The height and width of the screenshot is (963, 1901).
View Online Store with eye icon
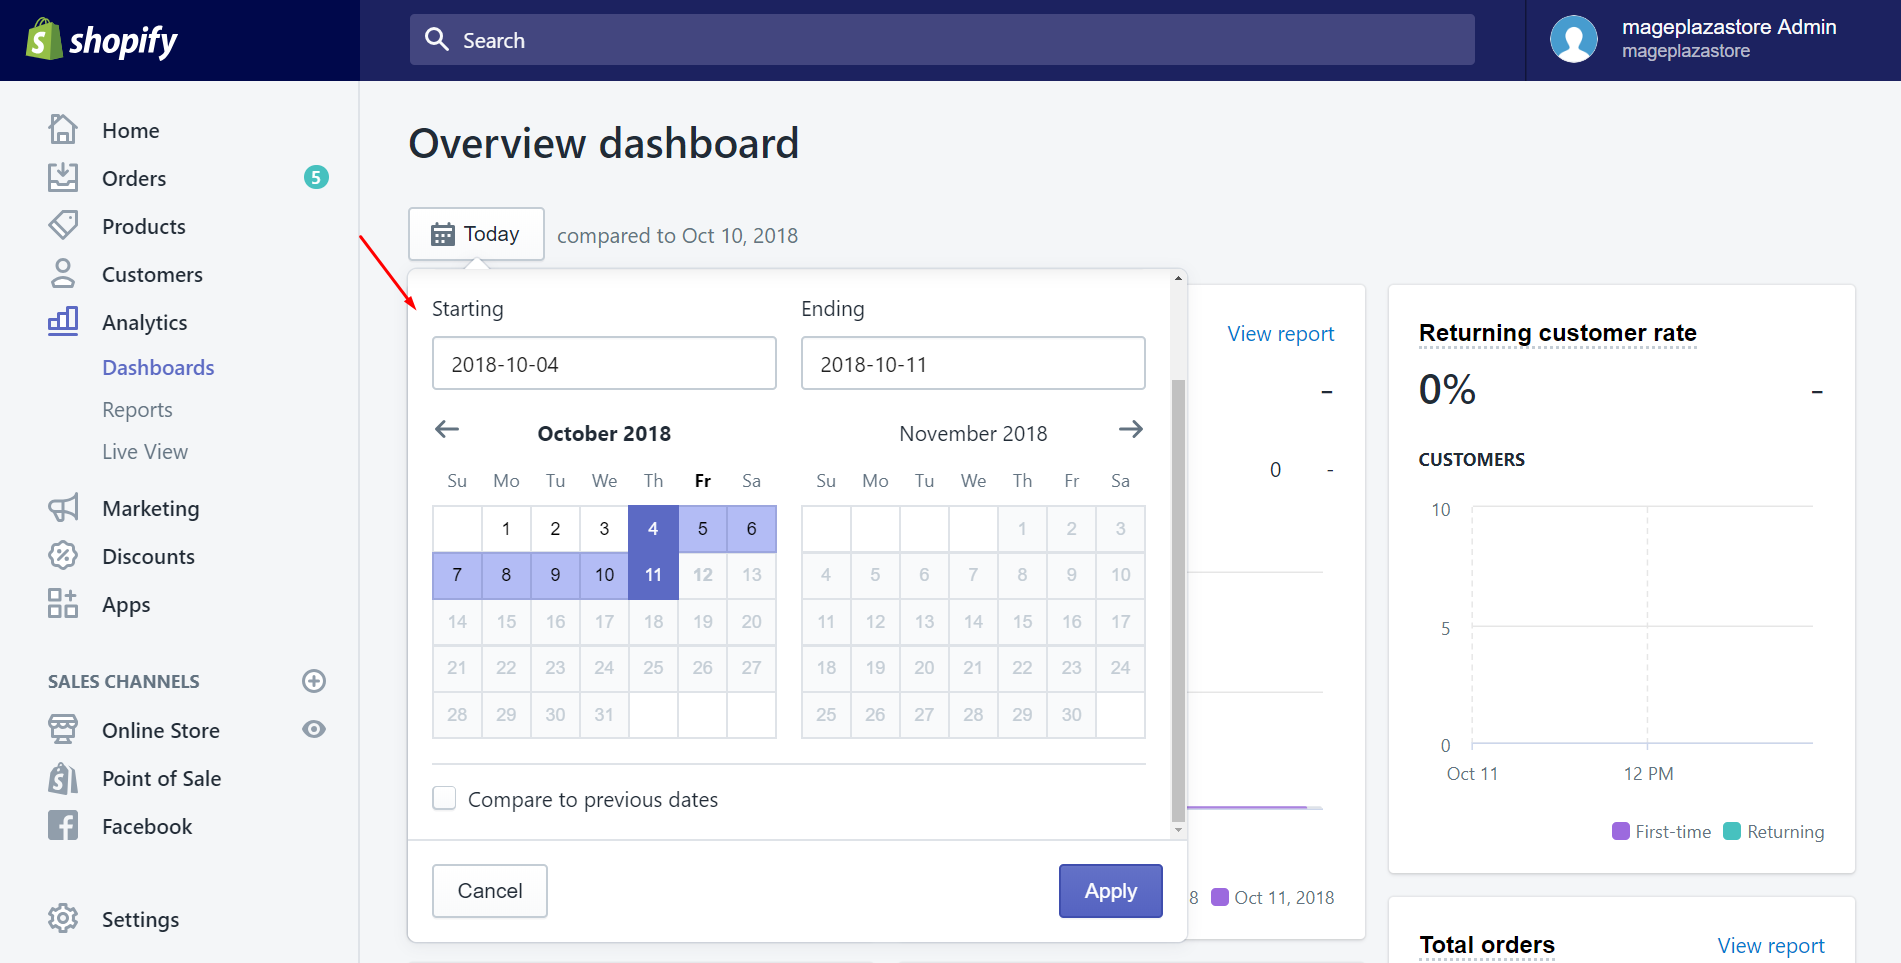(x=314, y=729)
